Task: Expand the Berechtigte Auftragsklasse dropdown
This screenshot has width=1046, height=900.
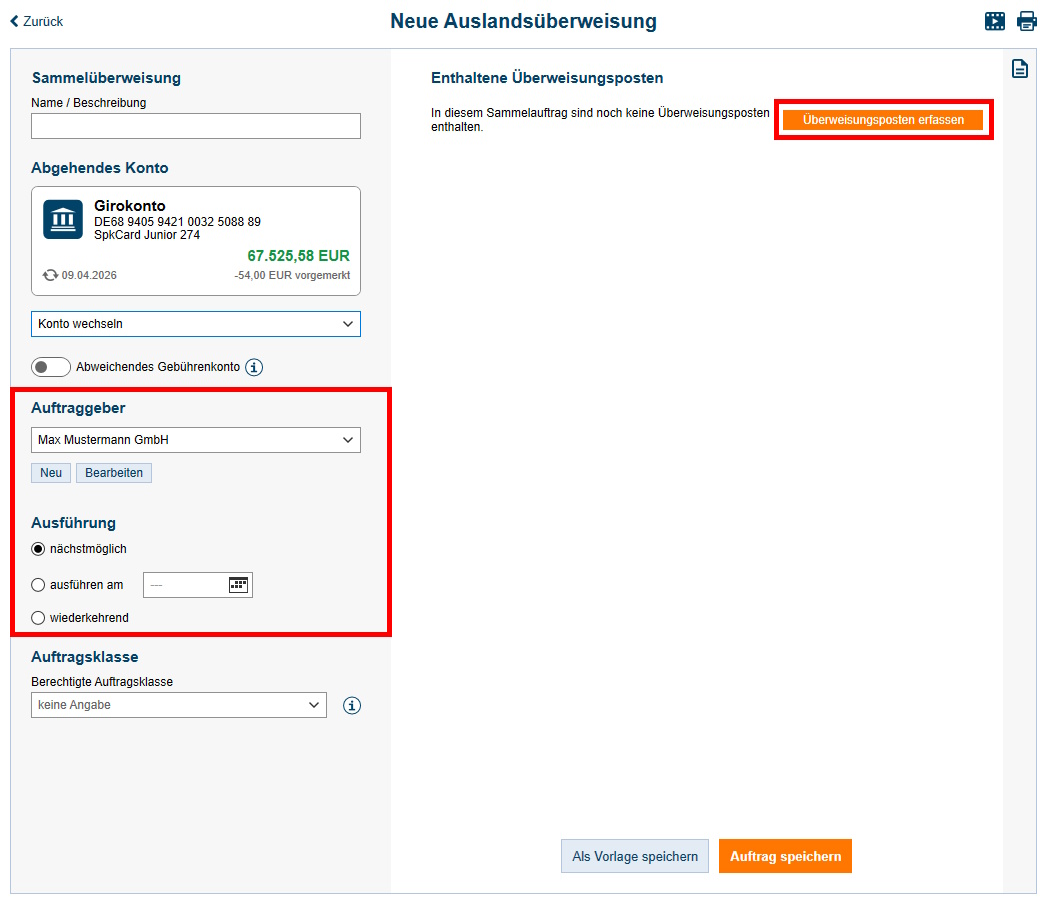Action: point(179,705)
